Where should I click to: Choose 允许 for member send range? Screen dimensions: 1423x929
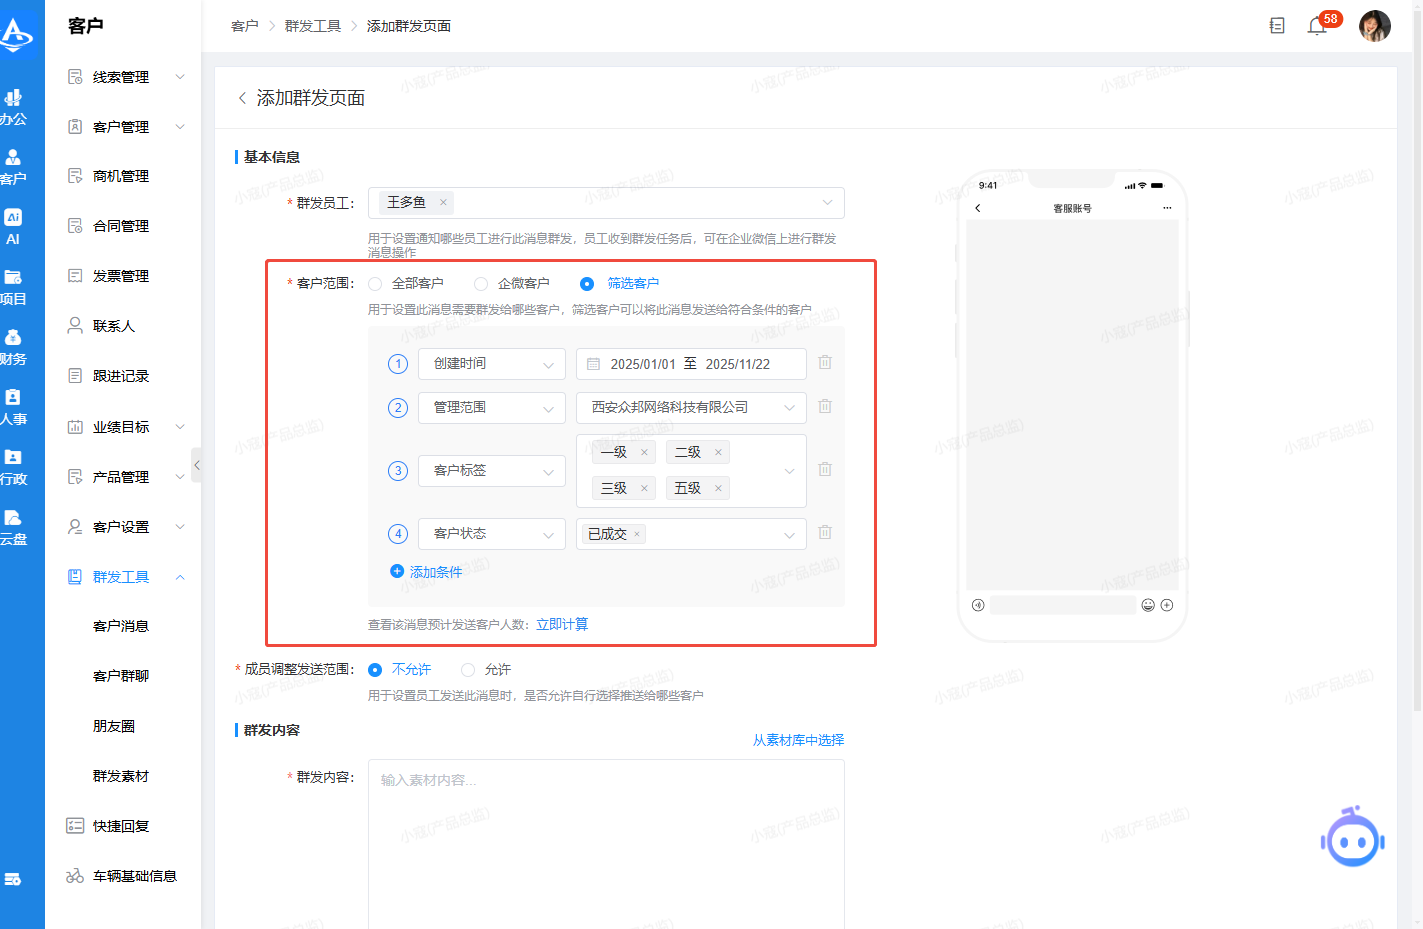468,670
